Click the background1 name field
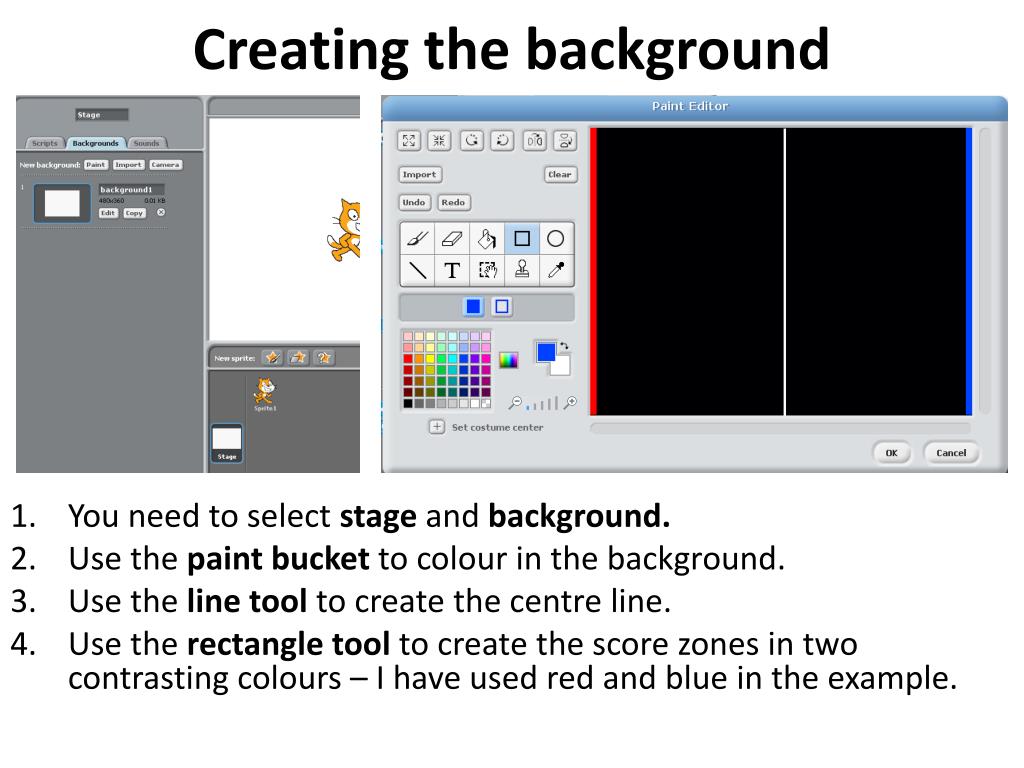1024x768 pixels. click(x=131, y=189)
